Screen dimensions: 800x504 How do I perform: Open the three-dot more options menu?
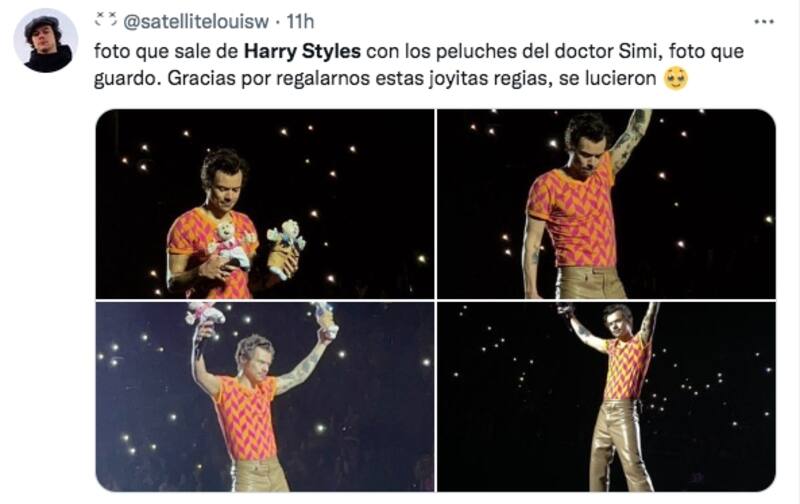764,22
